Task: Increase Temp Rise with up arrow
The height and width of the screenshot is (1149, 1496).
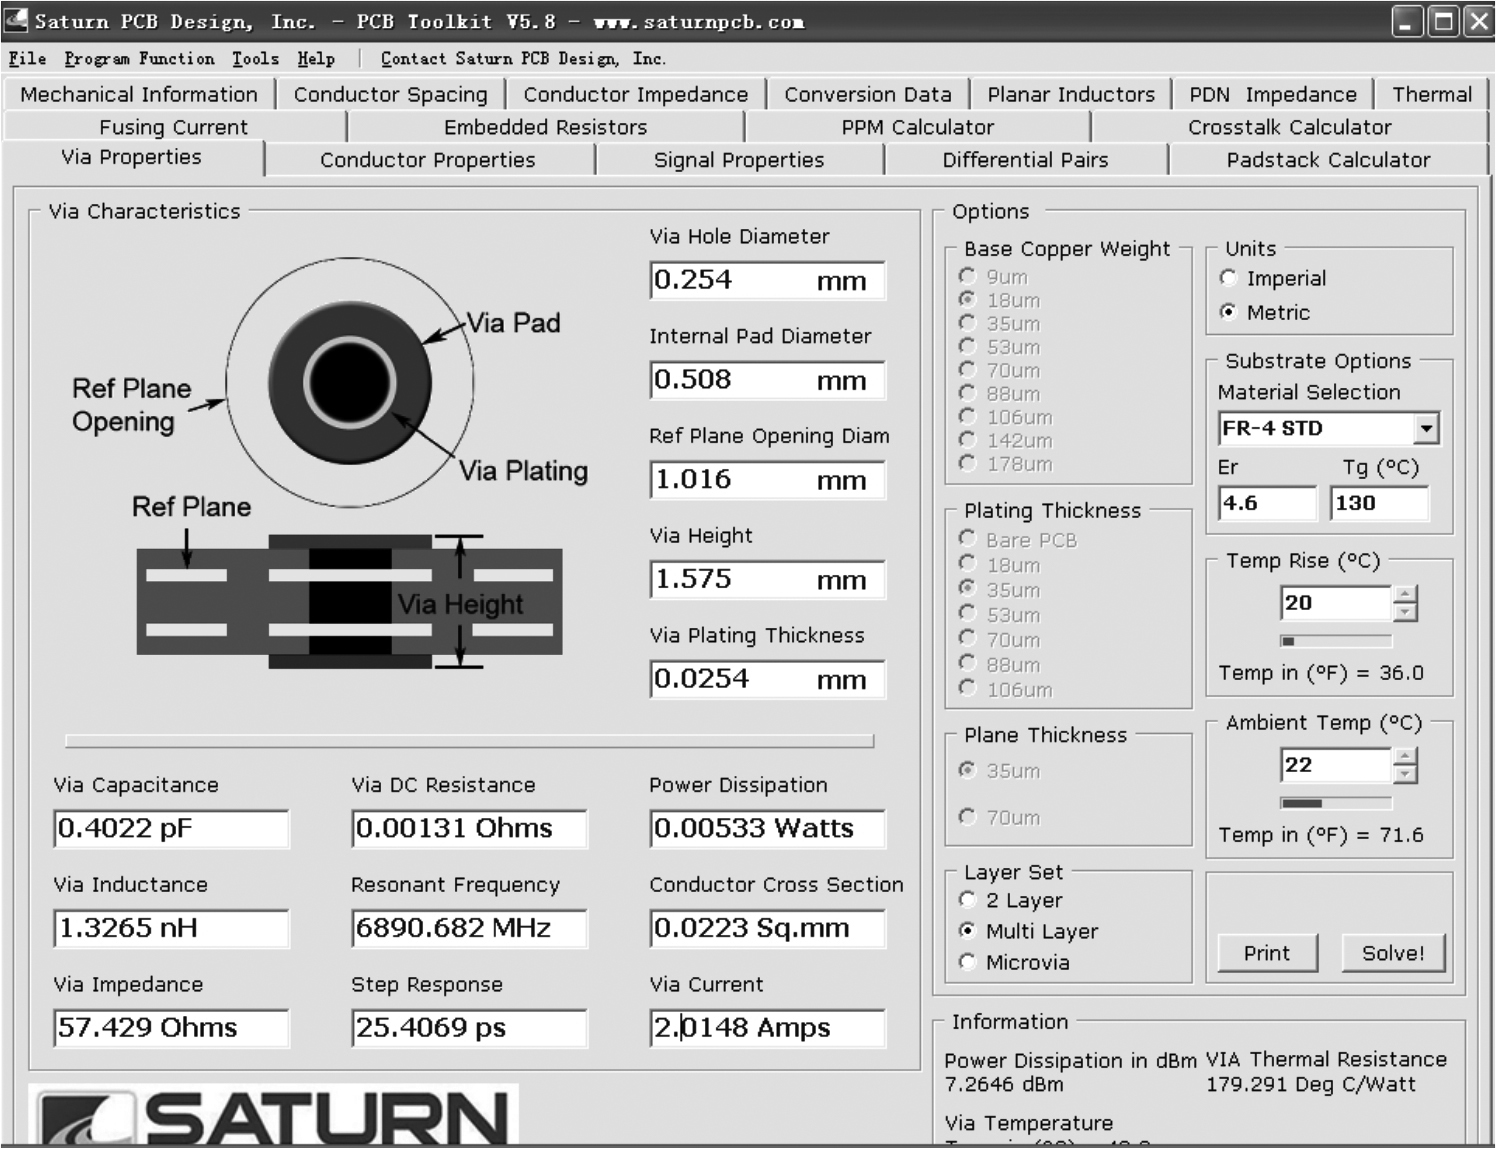Action: [1405, 594]
